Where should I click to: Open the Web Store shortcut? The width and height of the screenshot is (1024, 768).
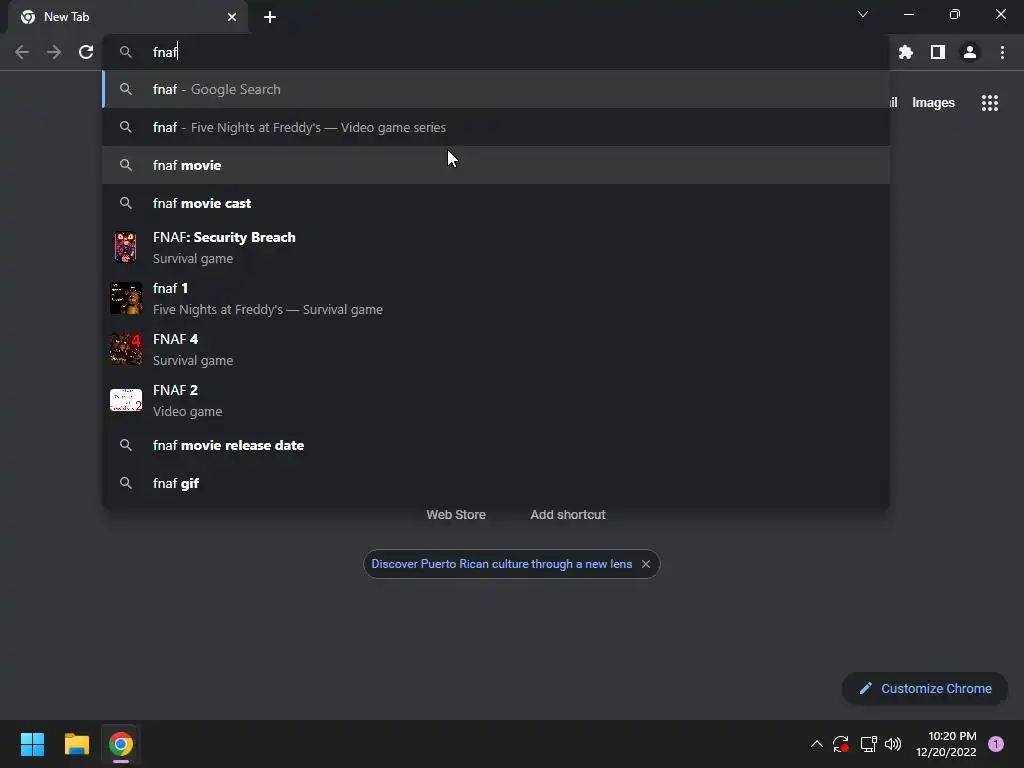[456, 515]
